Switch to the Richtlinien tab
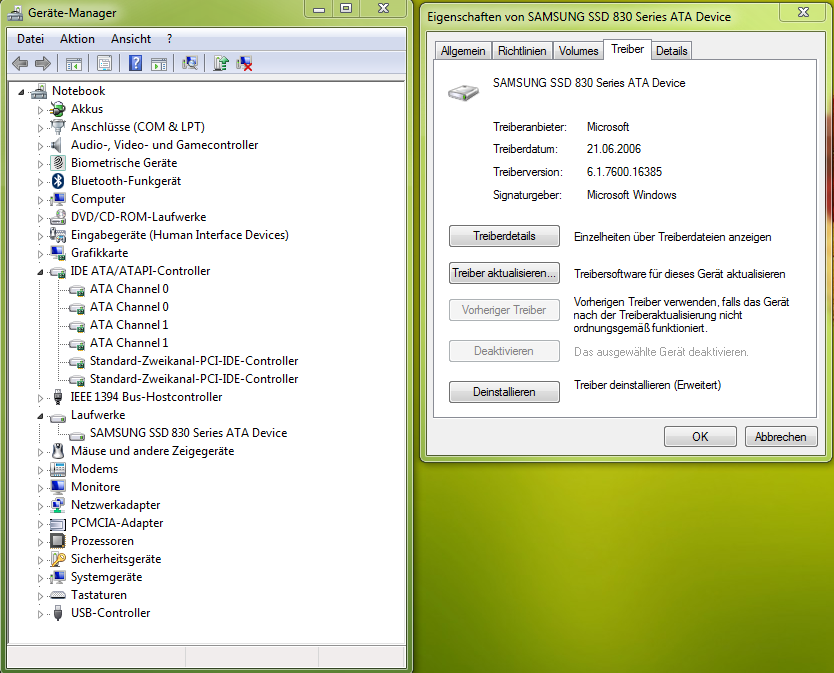This screenshot has width=834, height=673. 522,51
